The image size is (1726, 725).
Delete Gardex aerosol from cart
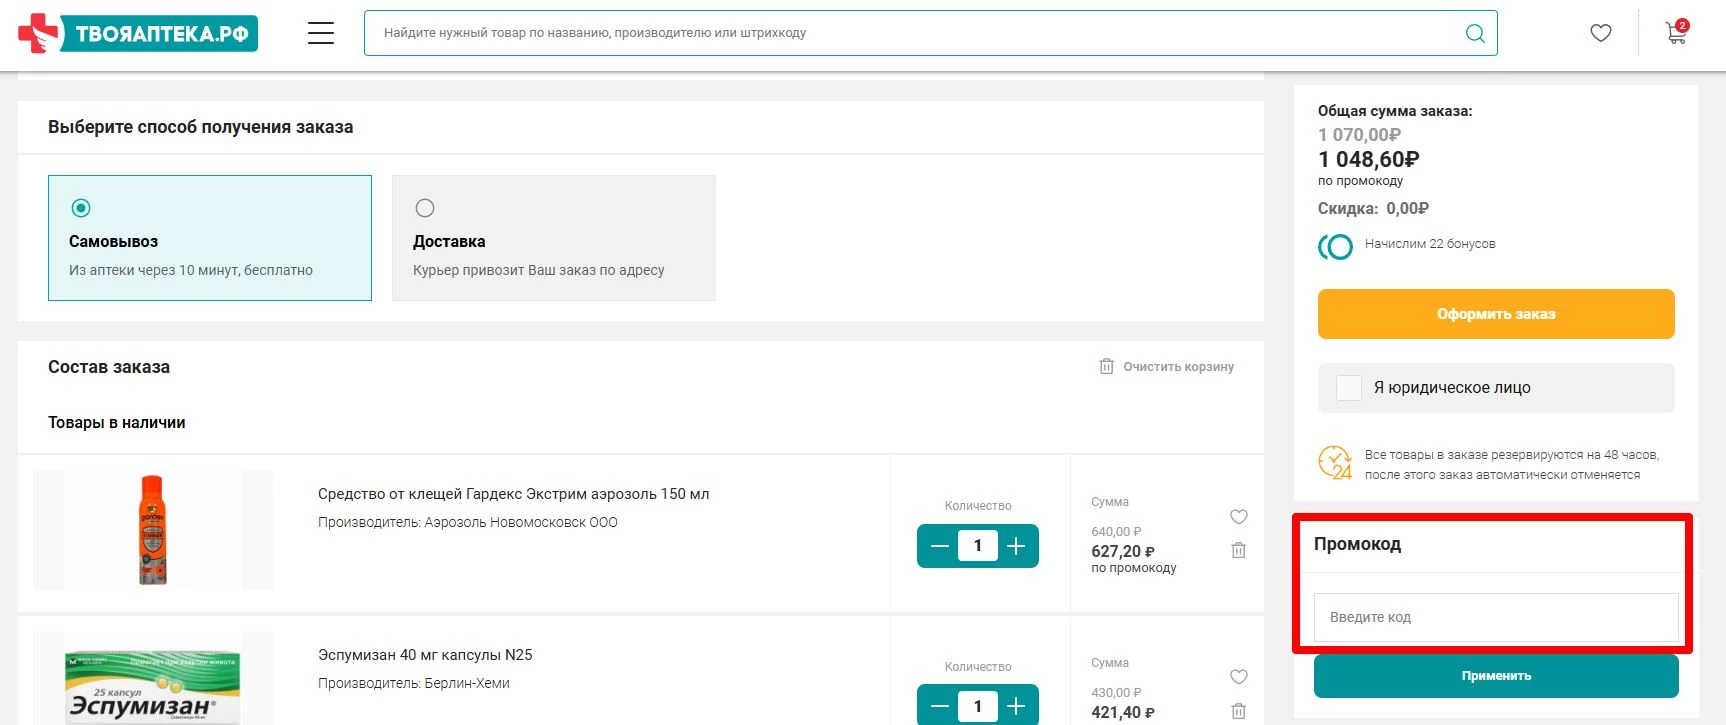pyautogui.click(x=1238, y=550)
